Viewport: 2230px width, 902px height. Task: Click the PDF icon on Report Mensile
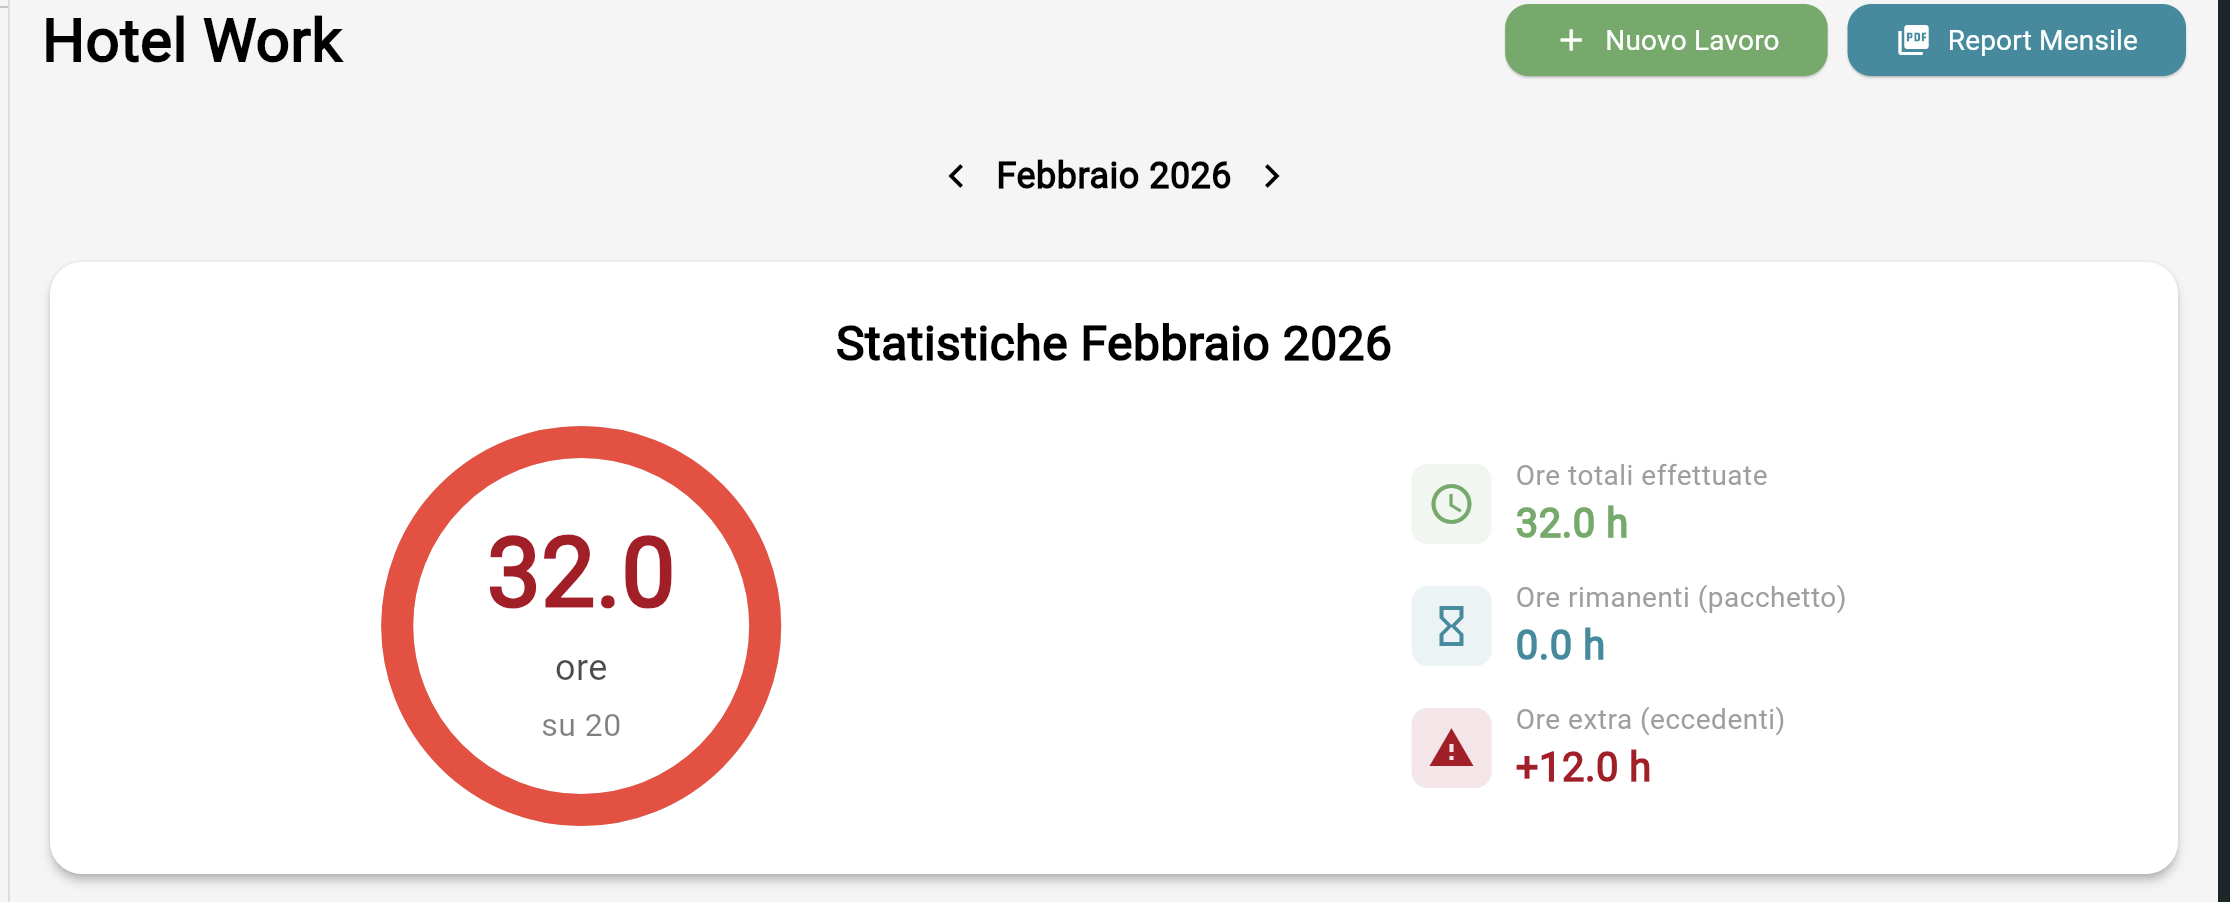[x=1913, y=40]
